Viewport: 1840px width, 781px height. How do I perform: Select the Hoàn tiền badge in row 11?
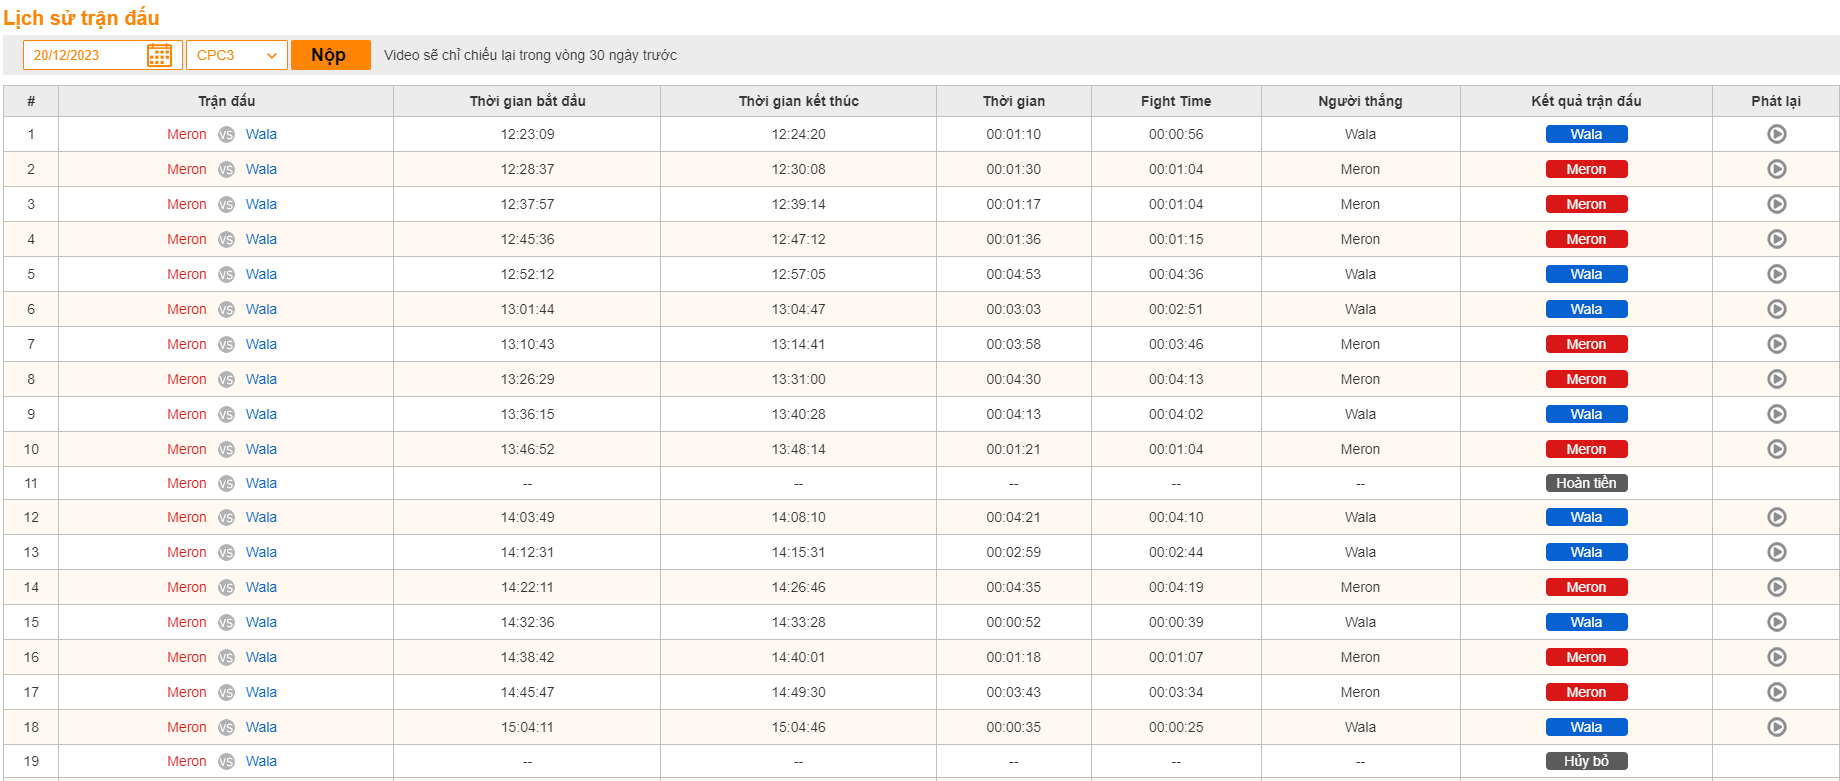pos(1586,483)
